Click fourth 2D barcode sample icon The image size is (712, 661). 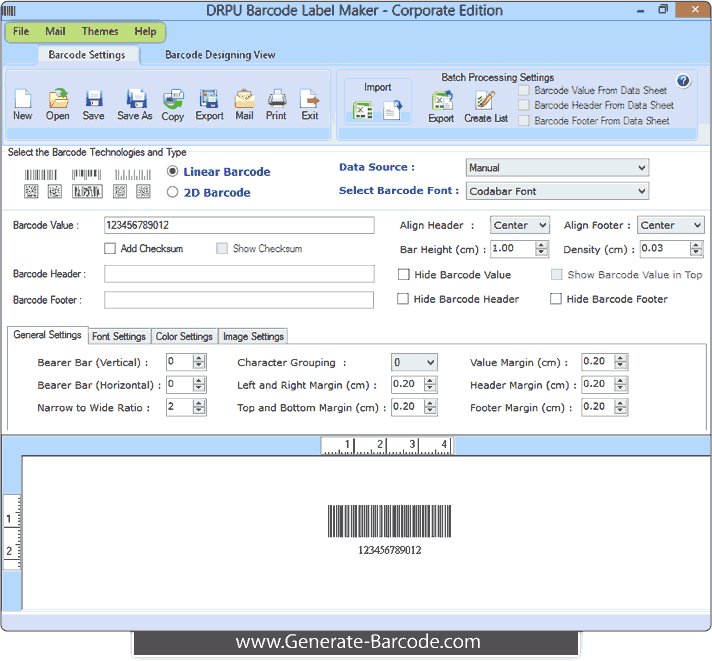tap(120, 191)
